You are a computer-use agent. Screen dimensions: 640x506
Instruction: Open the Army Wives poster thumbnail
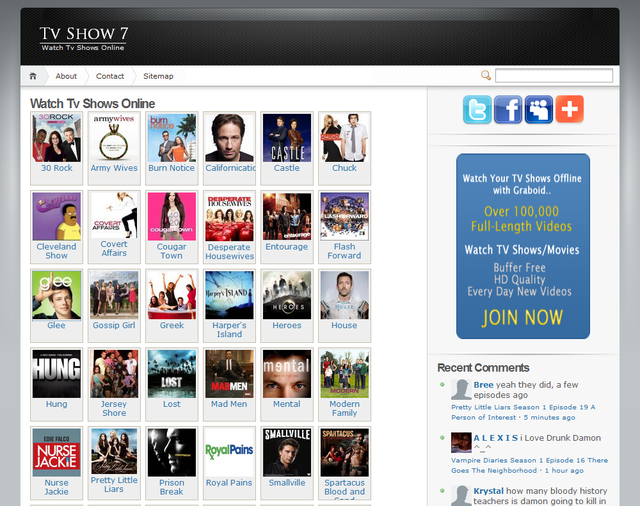coord(114,138)
